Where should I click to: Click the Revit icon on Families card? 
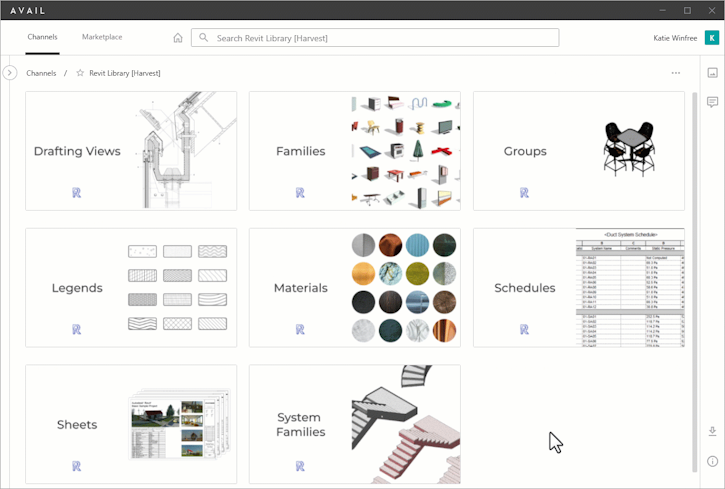click(301, 193)
